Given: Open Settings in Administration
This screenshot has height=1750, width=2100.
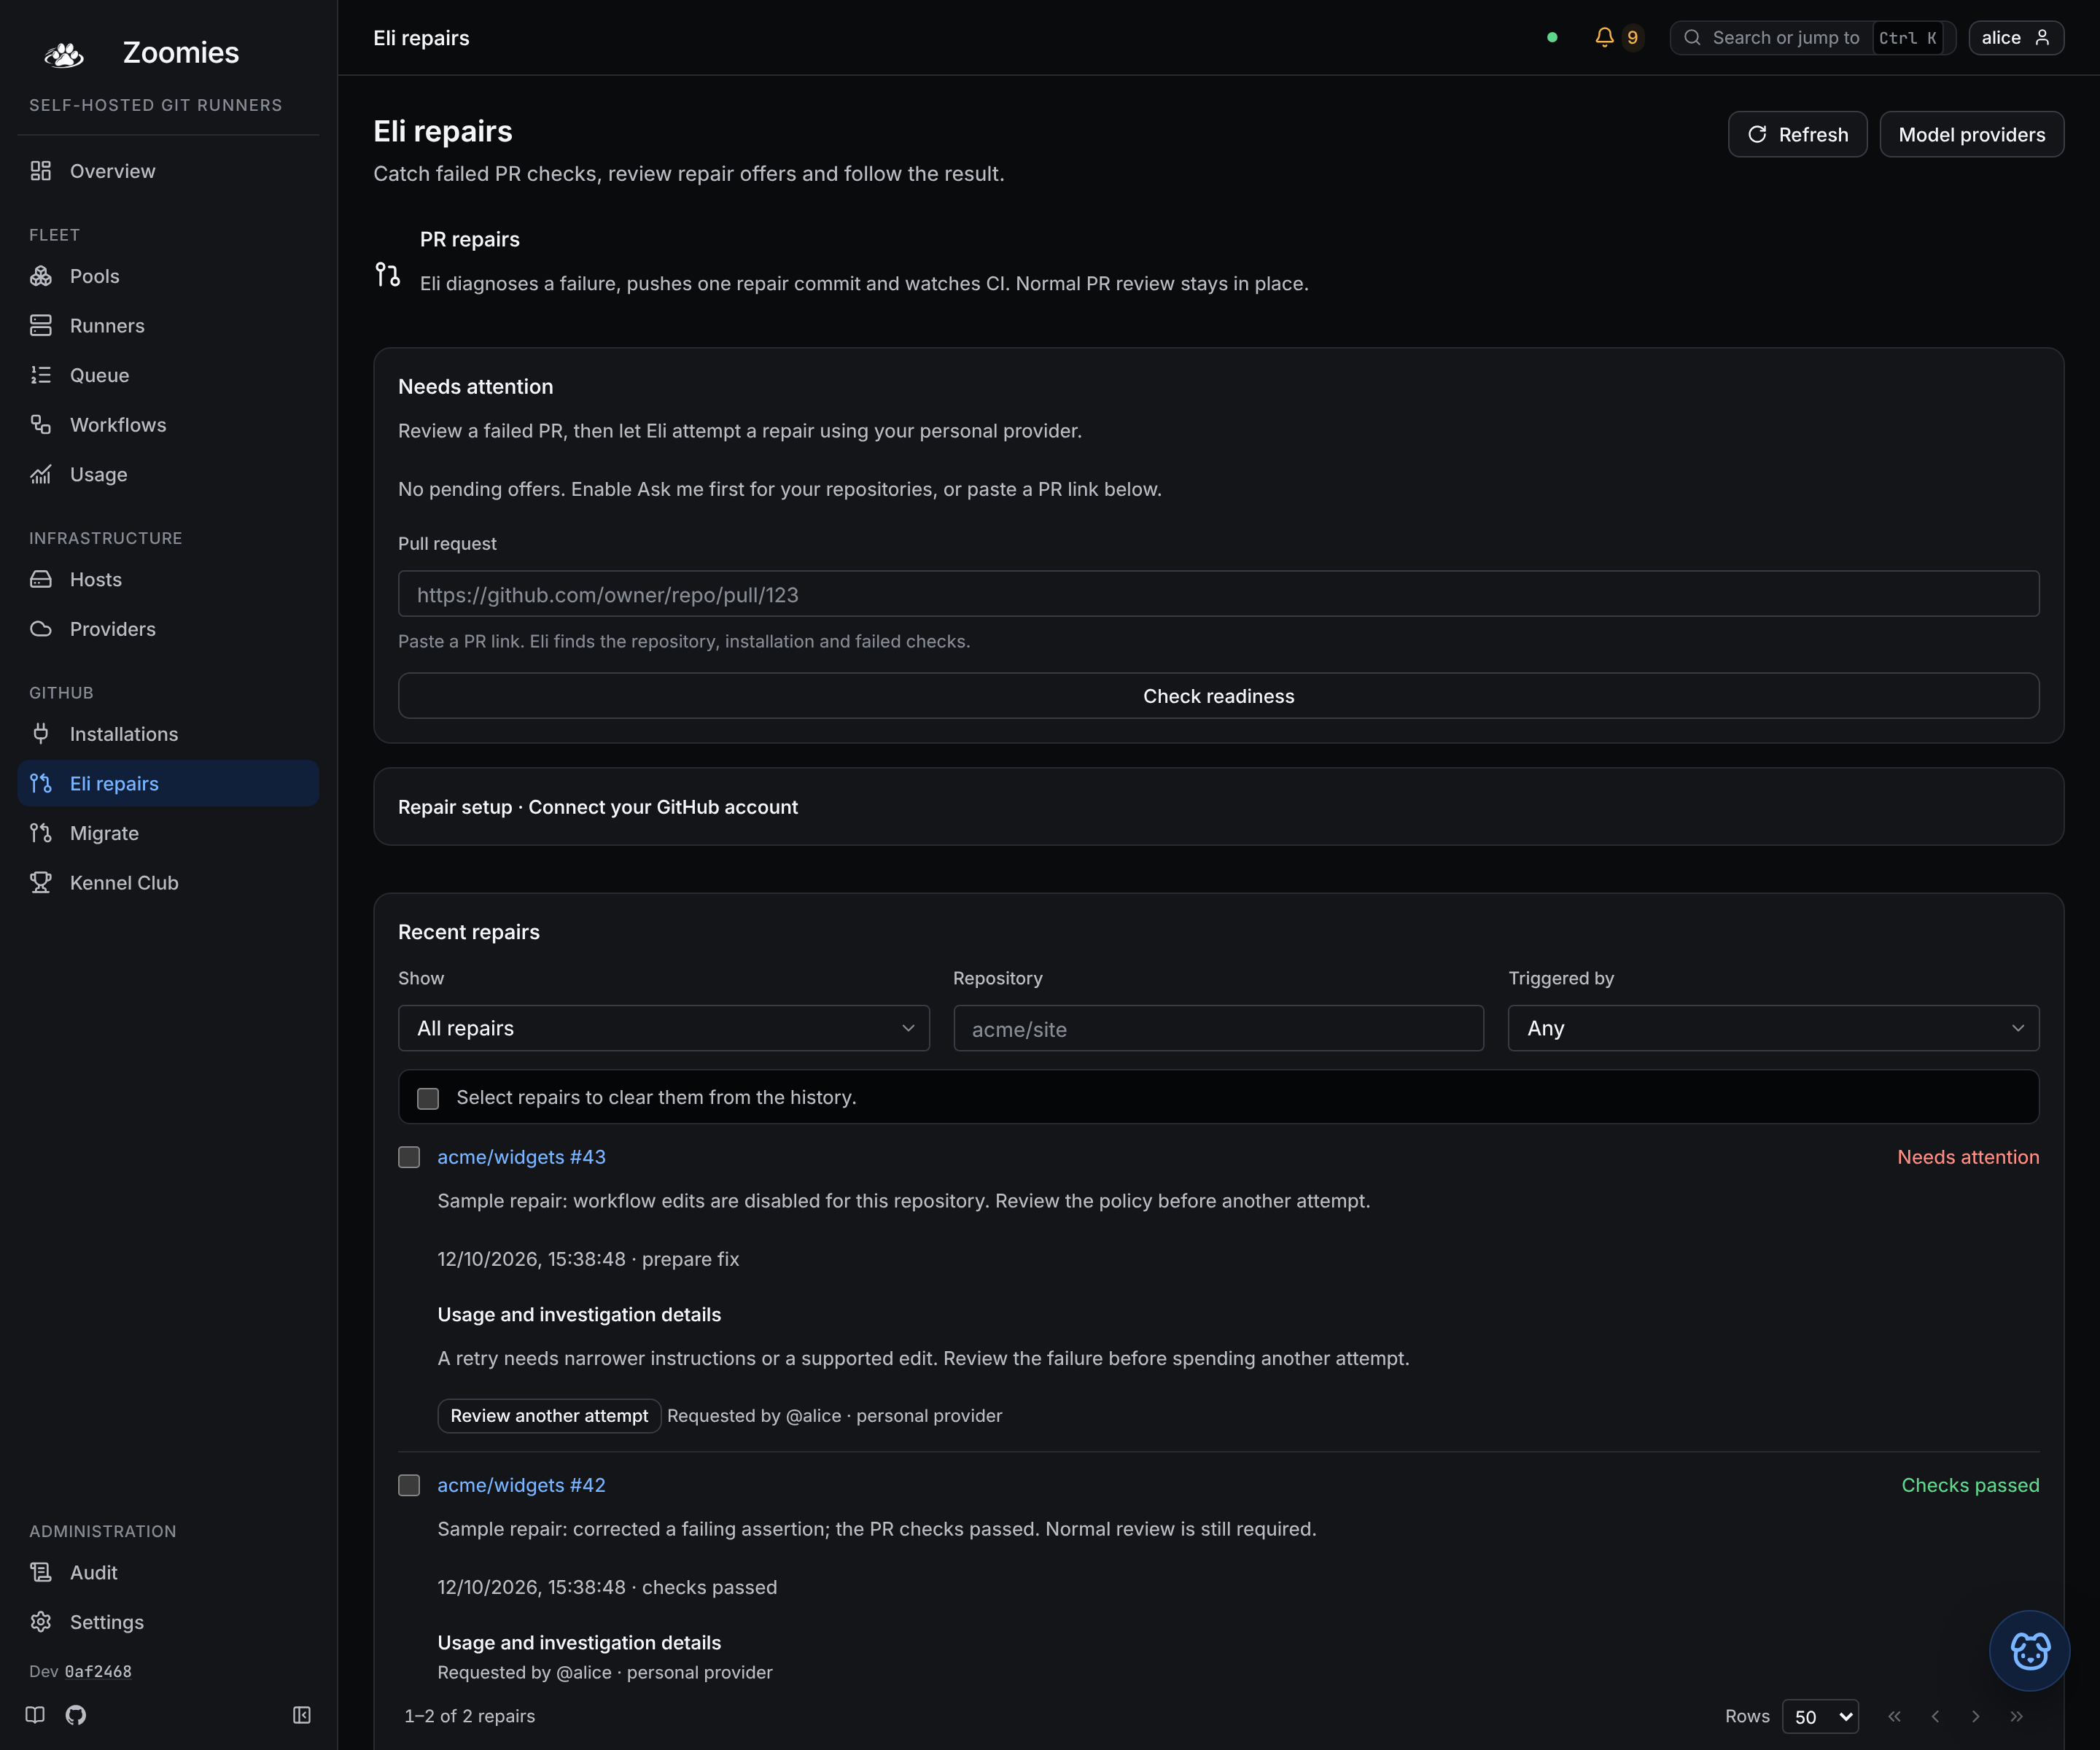Looking at the screenshot, I should pyautogui.click(x=168, y=1622).
